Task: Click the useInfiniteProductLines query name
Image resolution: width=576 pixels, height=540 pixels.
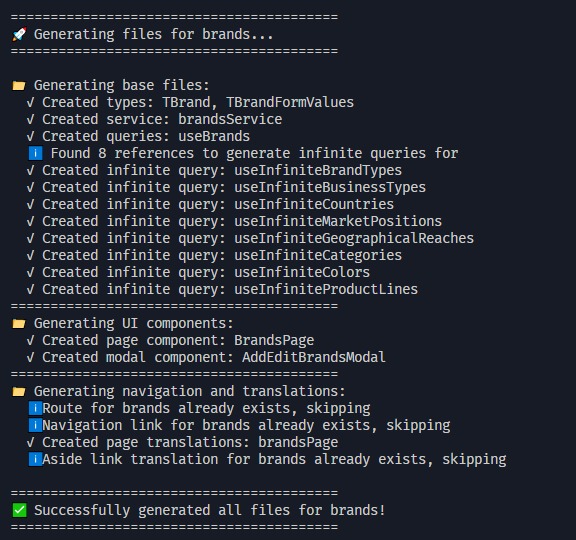Action: tap(326, 289)
